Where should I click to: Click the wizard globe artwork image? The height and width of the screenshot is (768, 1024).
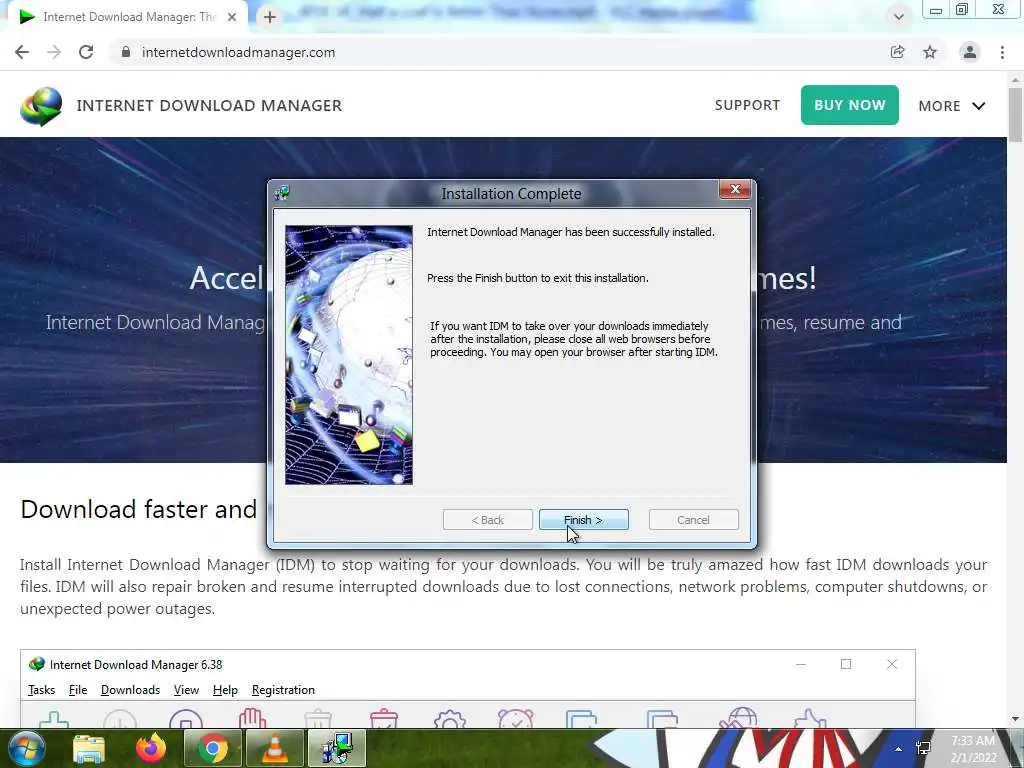(x=349, y=355)
